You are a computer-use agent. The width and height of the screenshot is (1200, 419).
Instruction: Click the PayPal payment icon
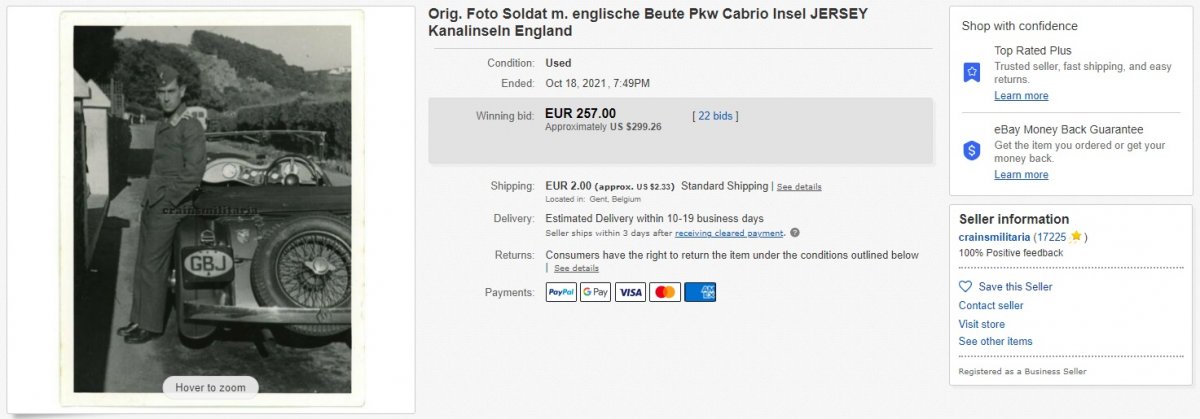click(x=561, y=292)
